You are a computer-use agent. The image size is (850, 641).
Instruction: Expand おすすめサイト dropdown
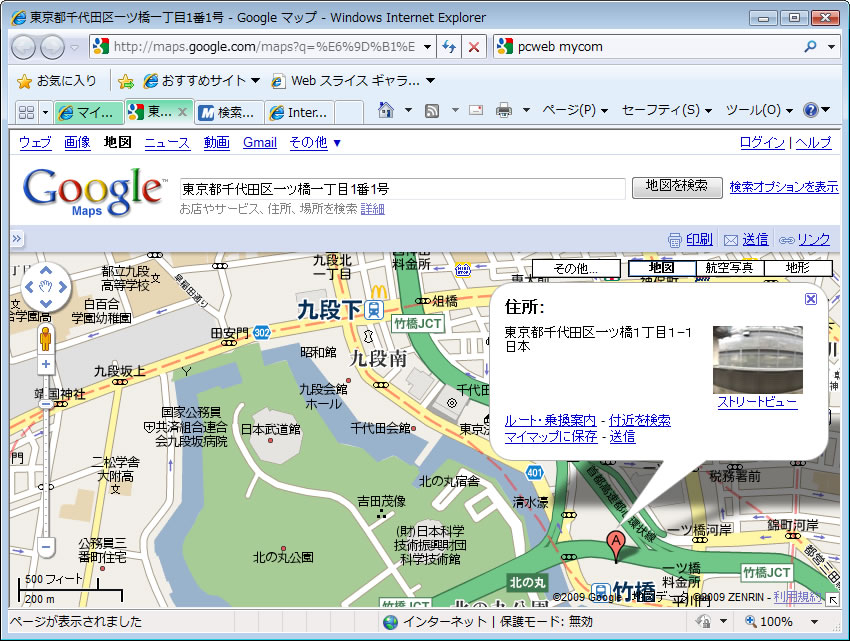click(255, 81)
